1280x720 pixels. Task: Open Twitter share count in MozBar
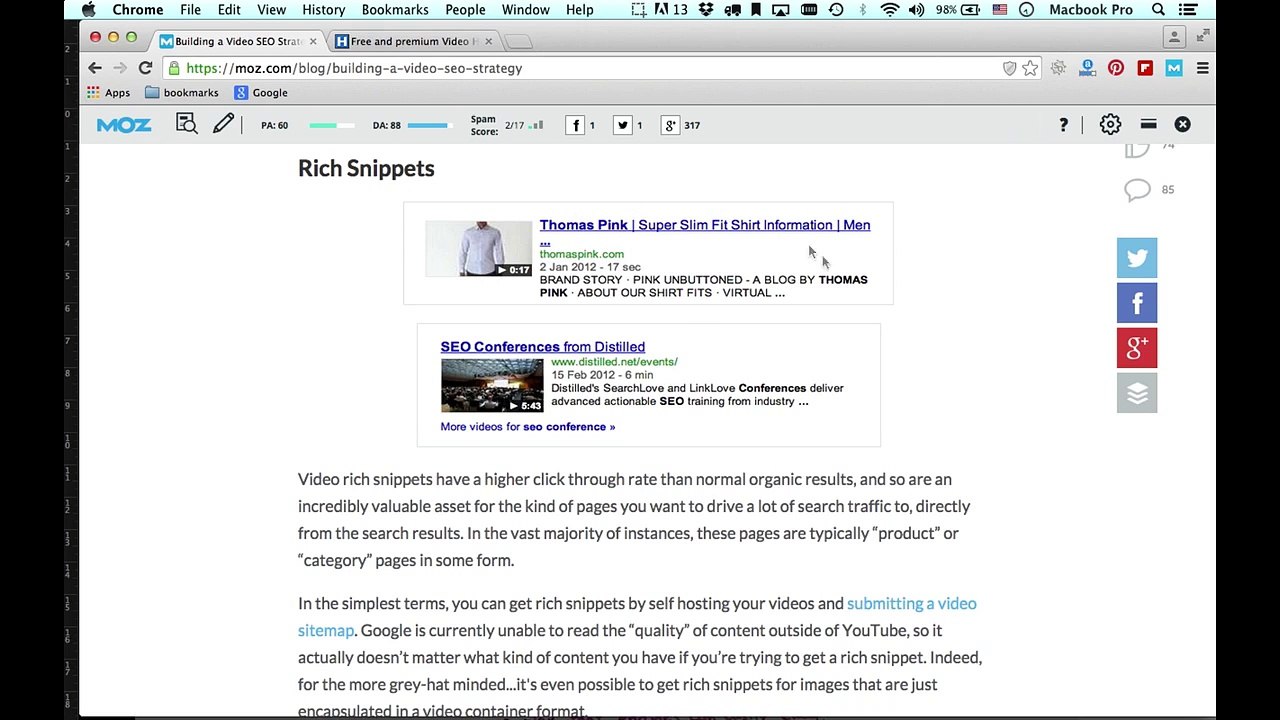[x=623, y=125]
